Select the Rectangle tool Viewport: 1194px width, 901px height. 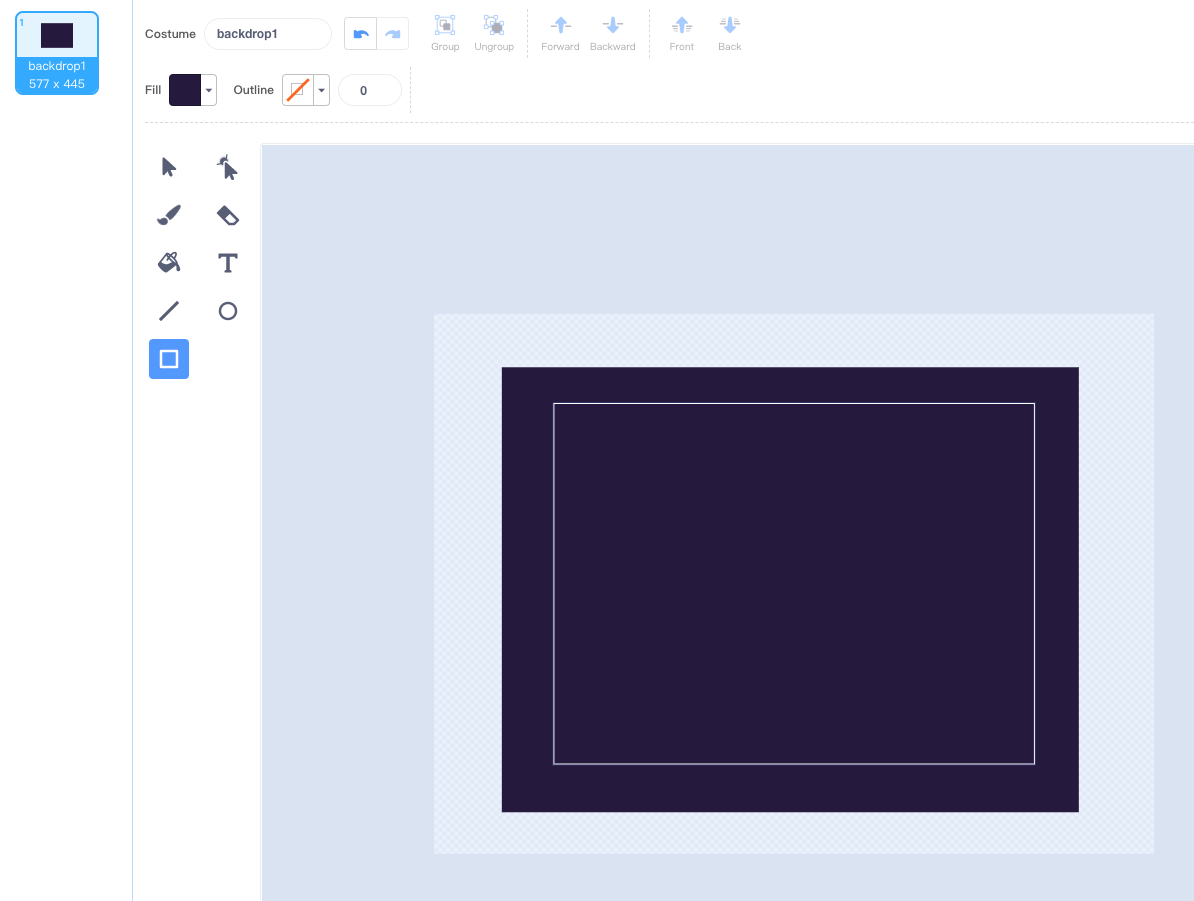(x=169, y=359)
